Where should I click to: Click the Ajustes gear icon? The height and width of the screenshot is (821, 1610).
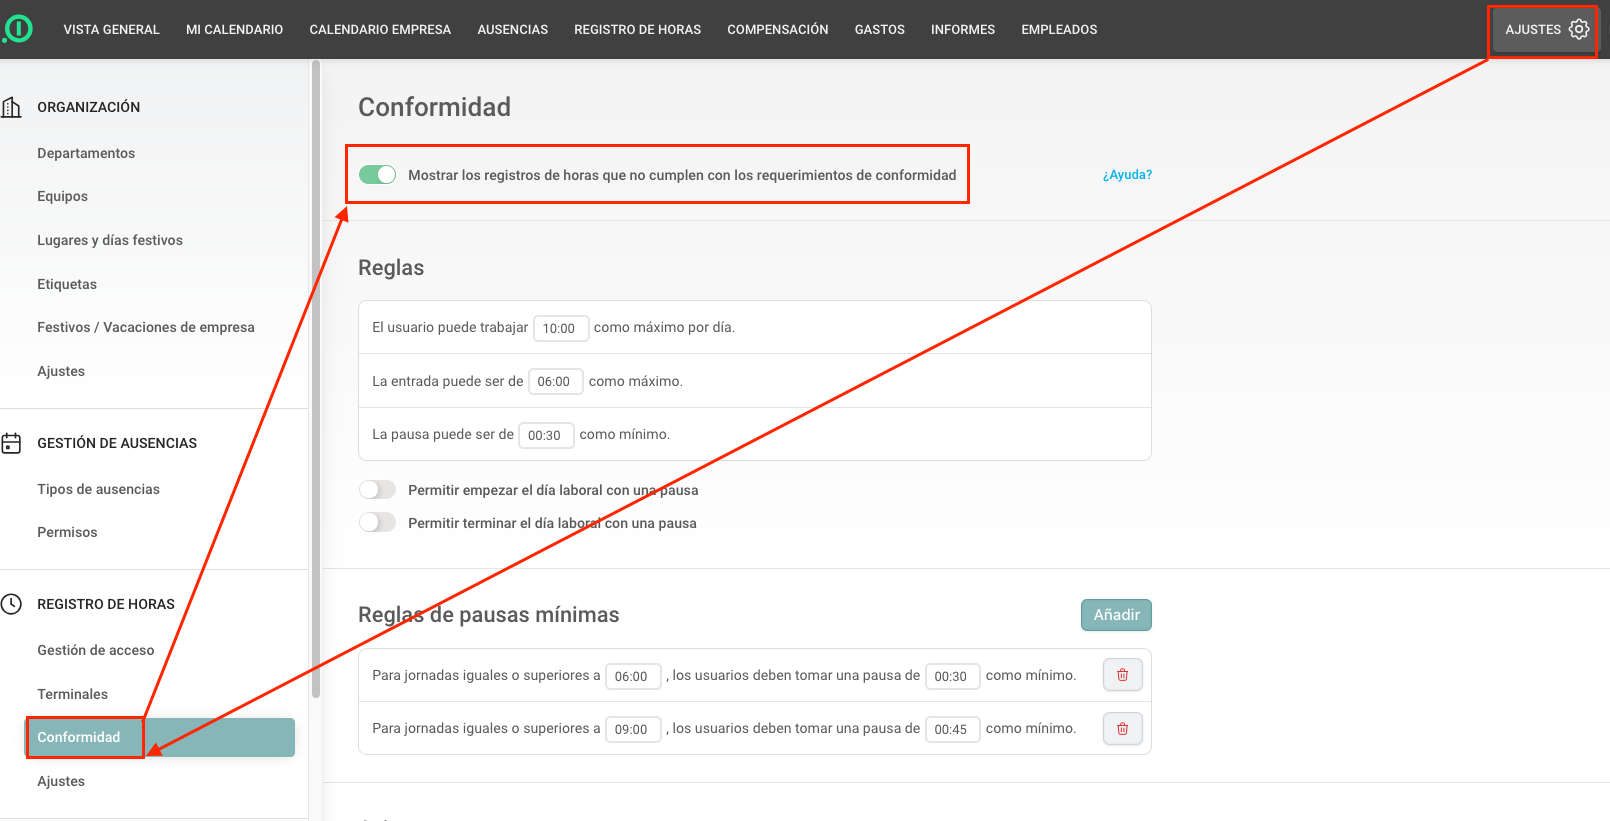[1579, 29]
